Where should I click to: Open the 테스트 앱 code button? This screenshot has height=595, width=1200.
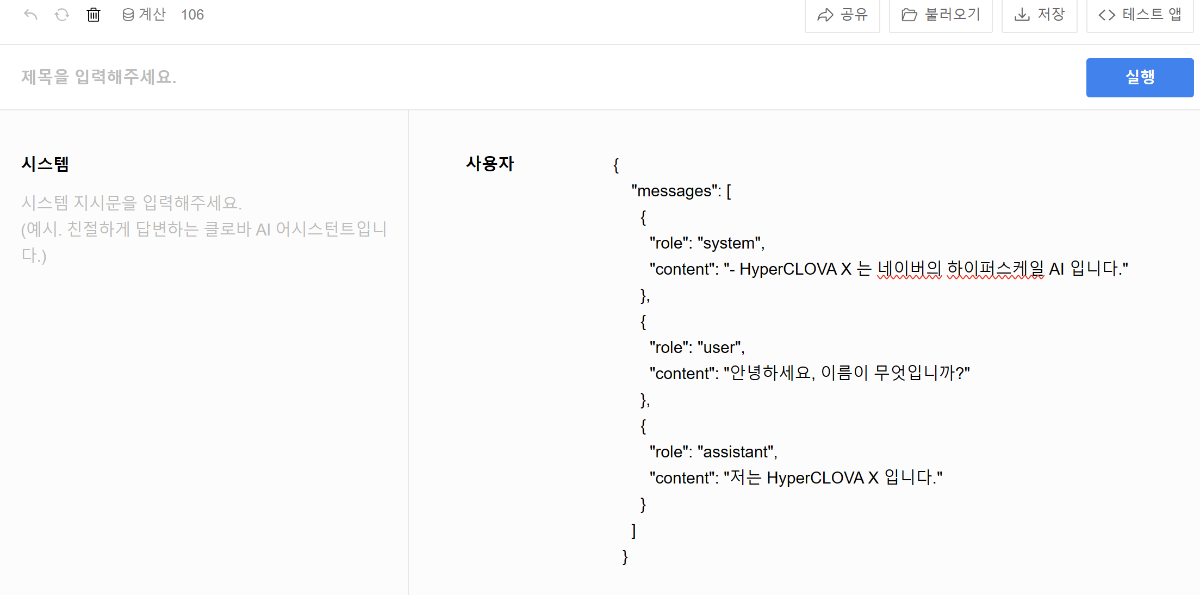(x=1140, y=15)
